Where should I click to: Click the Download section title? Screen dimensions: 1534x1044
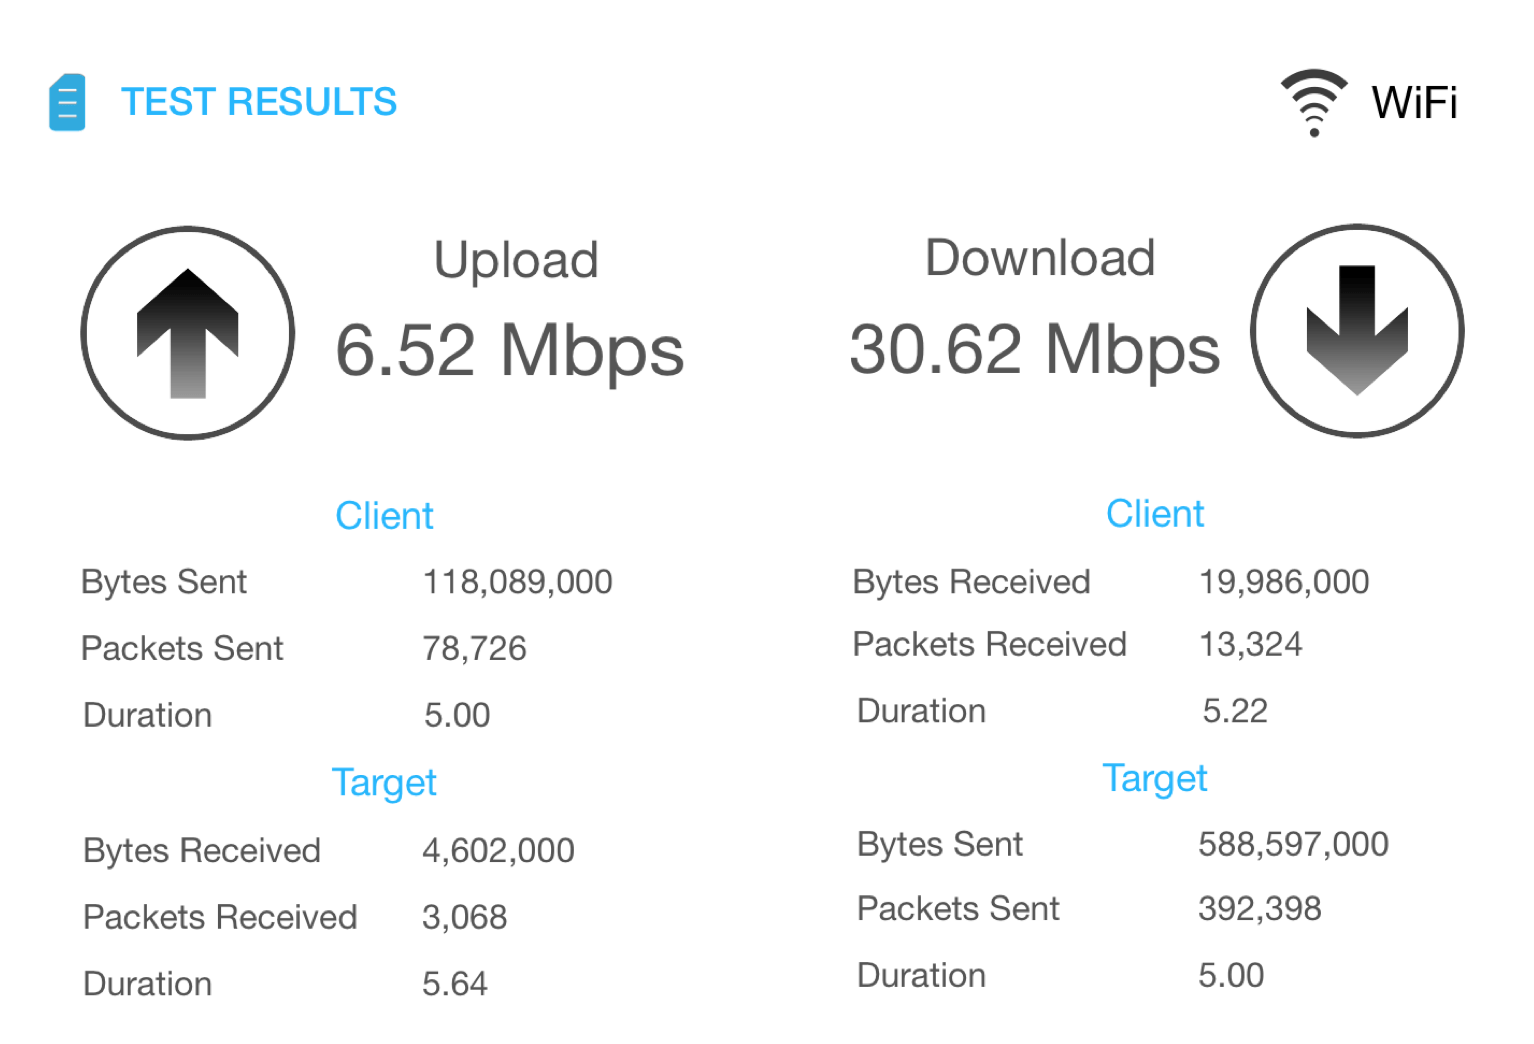coord(1040,258)
